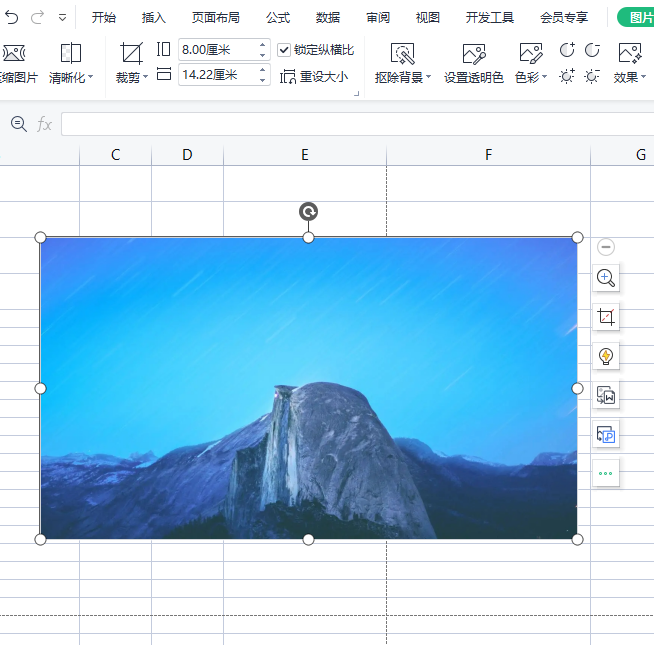Click the Redo arrow icon
This screenshot has height=645, width=654.
pos(38,18)
